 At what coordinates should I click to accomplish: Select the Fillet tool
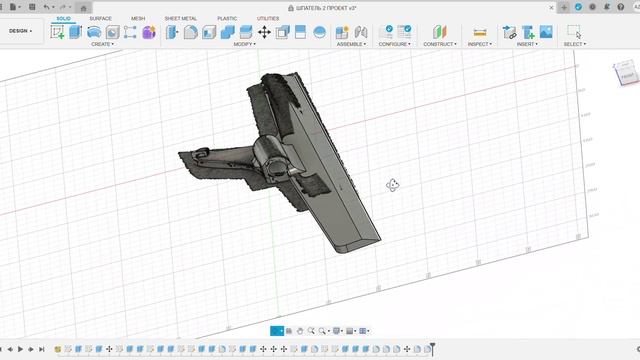coord(190,32)
